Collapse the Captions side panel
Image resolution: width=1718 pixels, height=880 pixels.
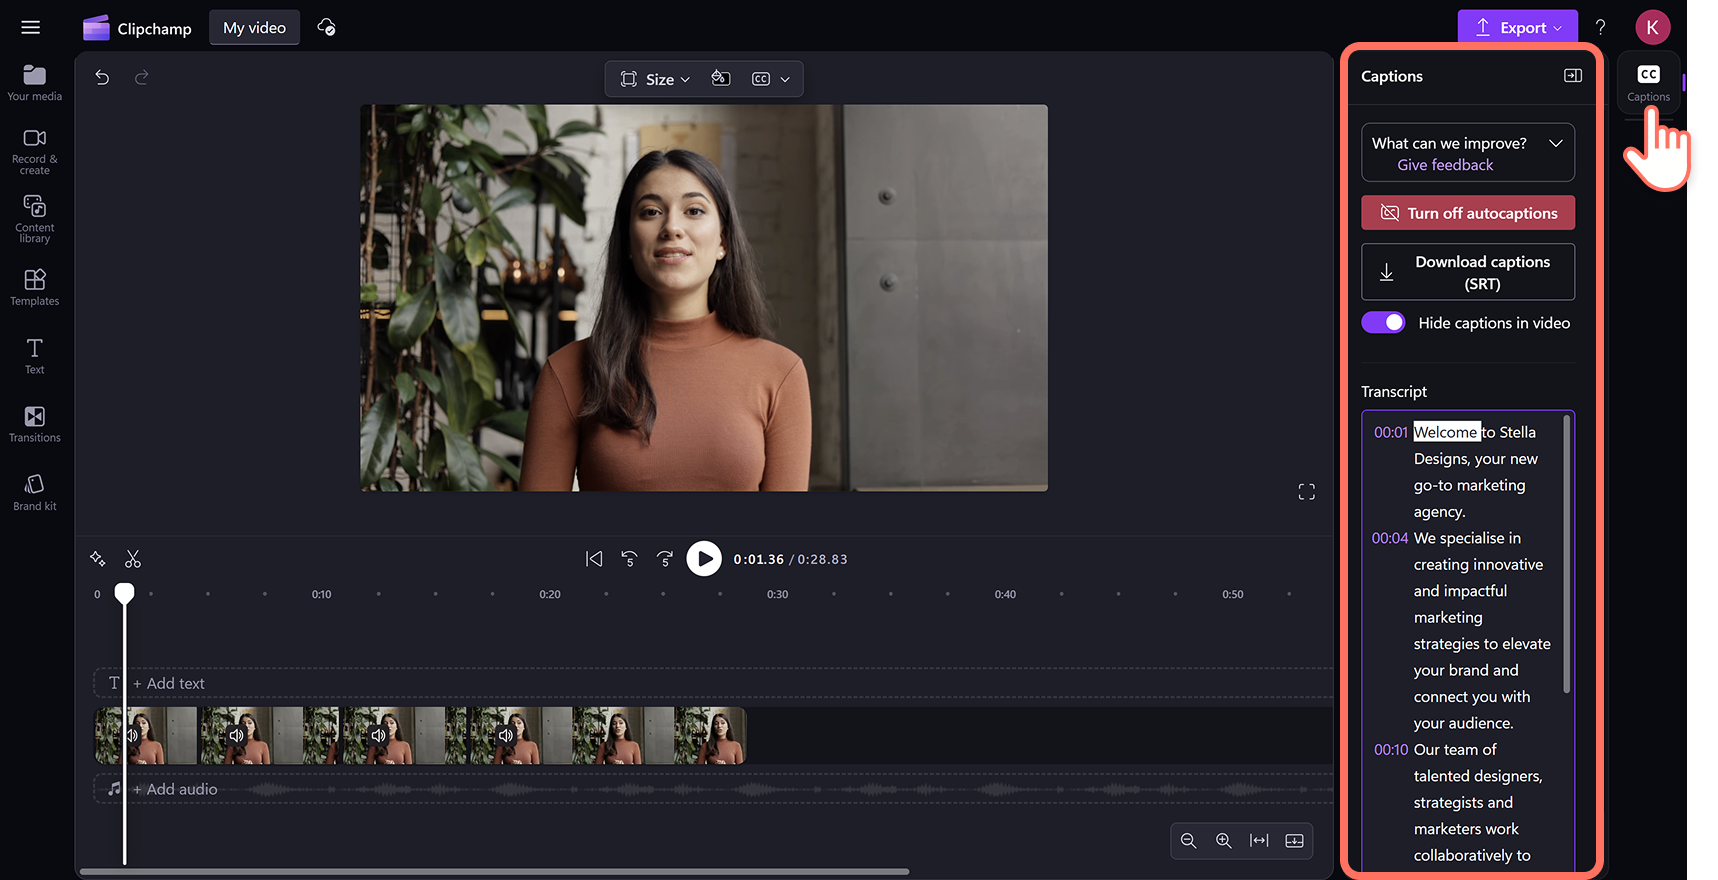pos(1572,76)
